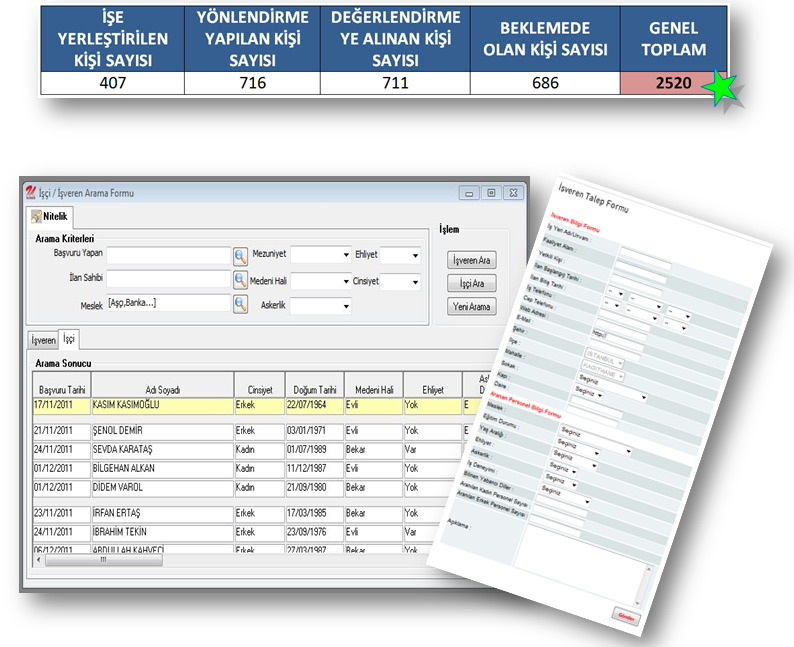Click search icon beside Başvuru Yapan field

(x=241, y=257)
